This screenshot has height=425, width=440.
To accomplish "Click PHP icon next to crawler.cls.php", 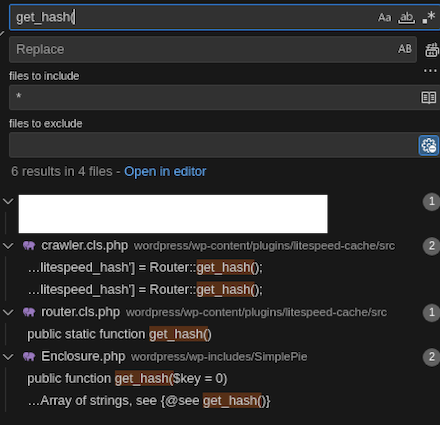I will coord(29,246).
